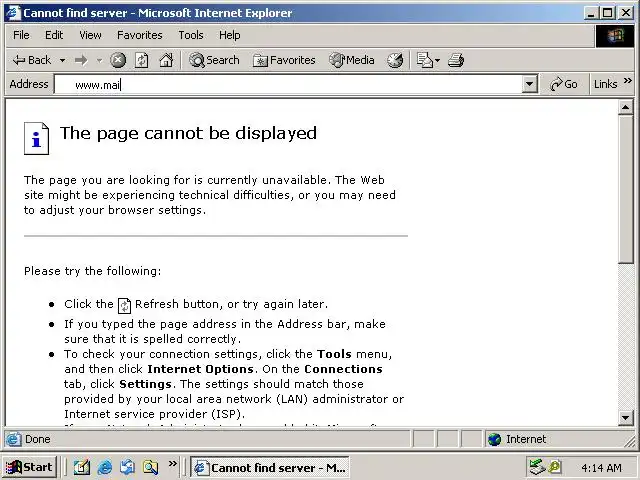Image resolution: width=640 pixels, height=480 pixels.
Task: Go to Home page icon
Action: (x=166, y=60)
